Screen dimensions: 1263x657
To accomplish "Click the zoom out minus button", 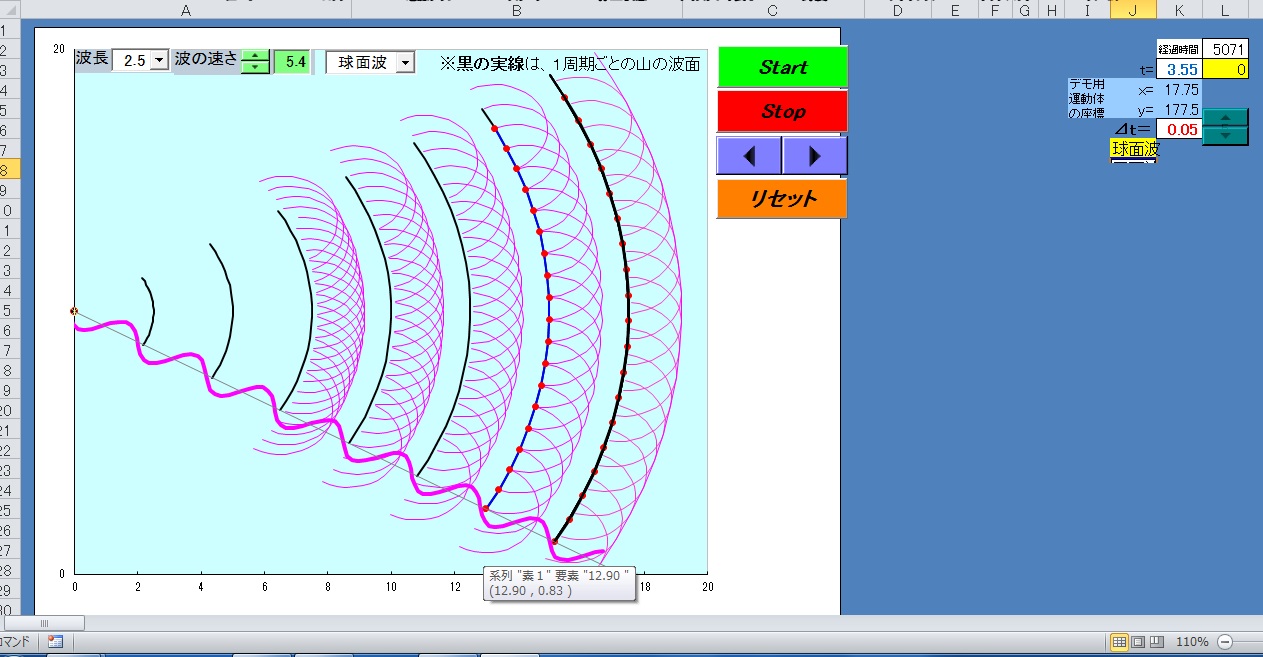I will [1225, 641].
